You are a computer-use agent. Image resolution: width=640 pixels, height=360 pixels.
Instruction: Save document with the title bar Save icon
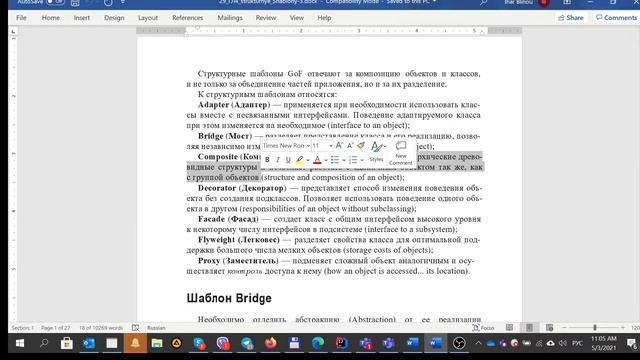coord(75,3)
